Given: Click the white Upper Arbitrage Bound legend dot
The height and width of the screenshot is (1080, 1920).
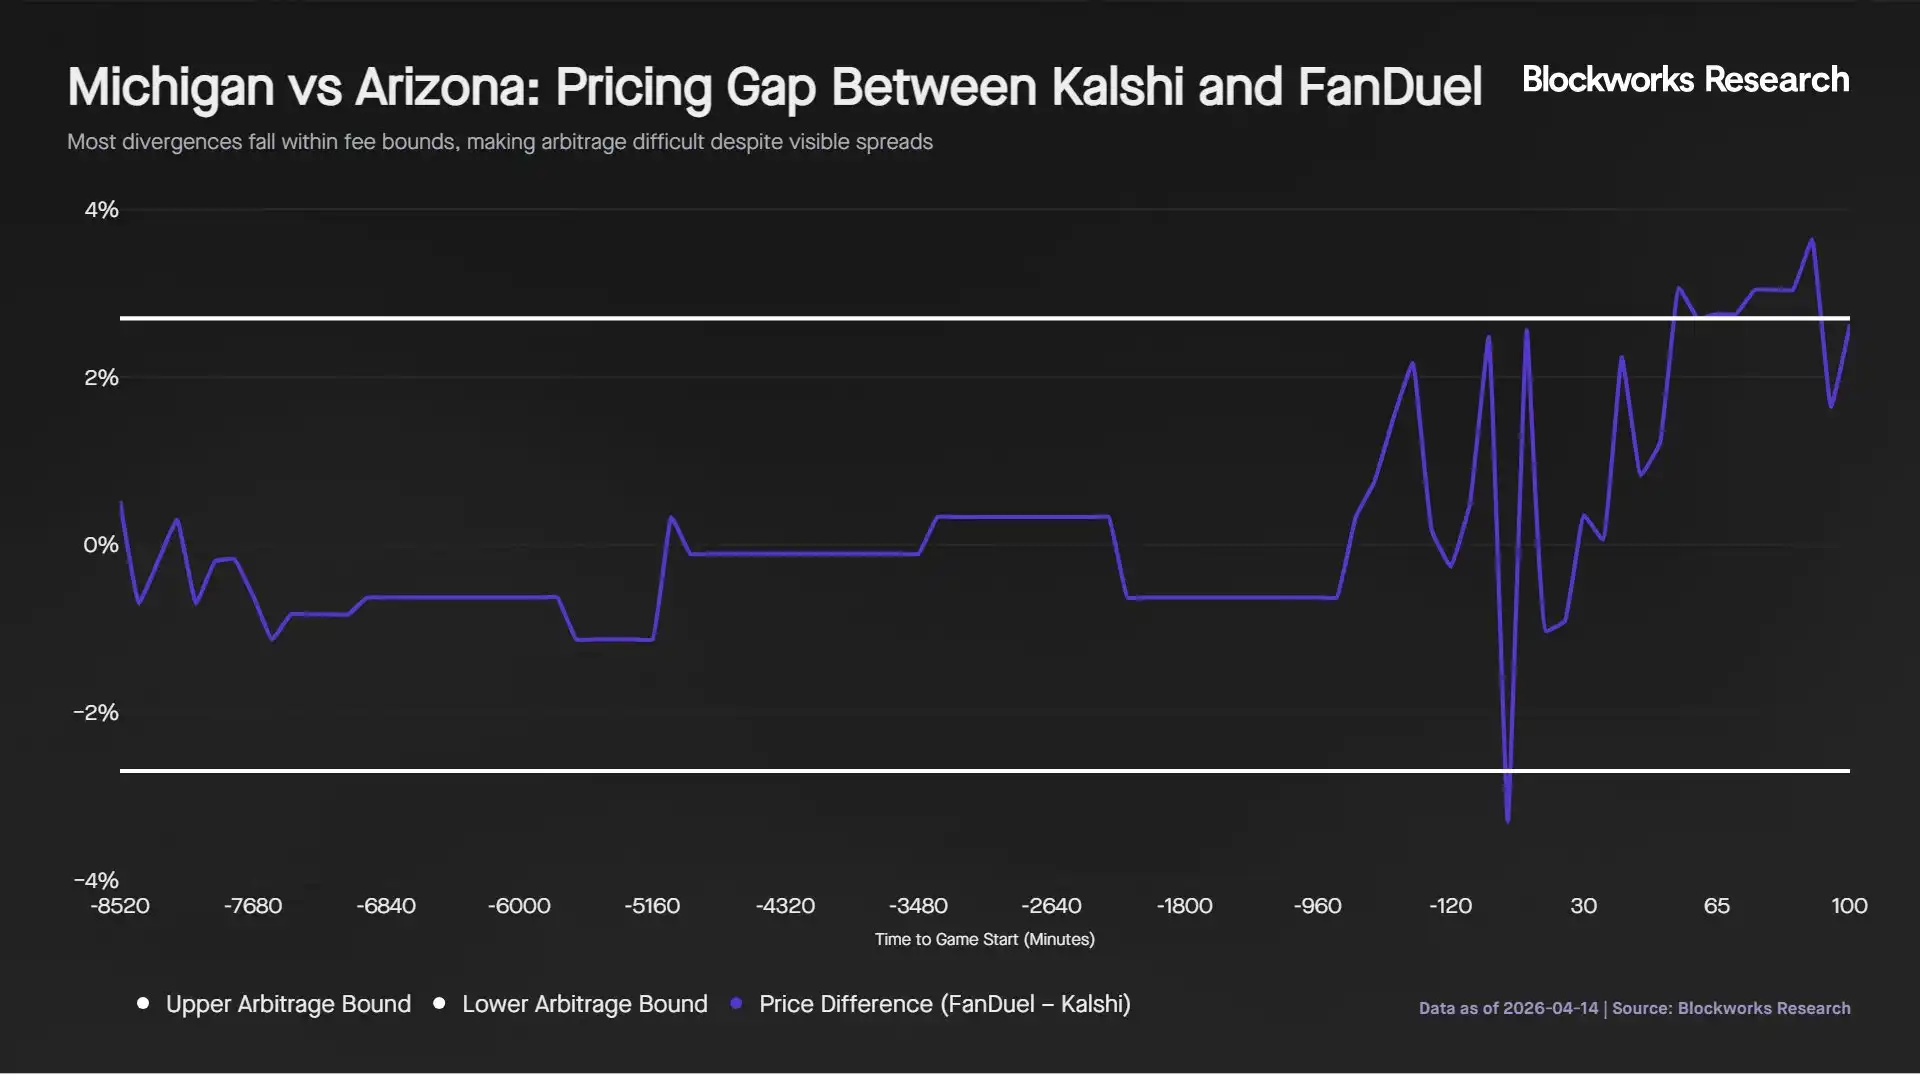Looking at the screenshot, I should 144,1004.
